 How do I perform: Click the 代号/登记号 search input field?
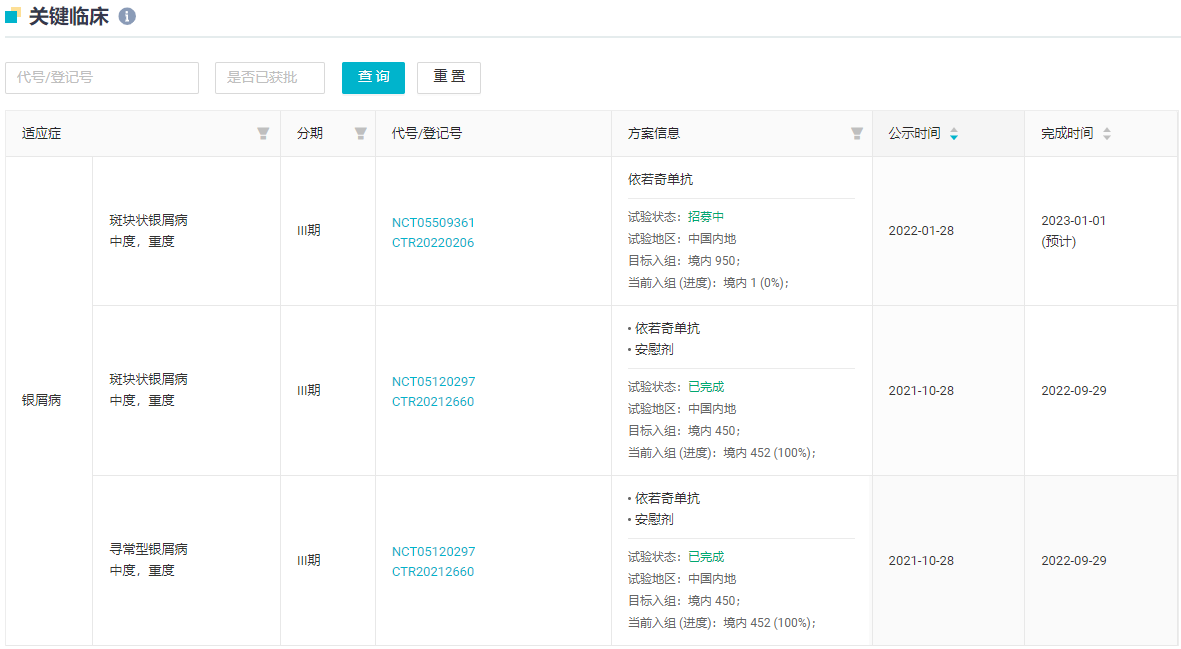pyautogui.click(x=102, y=78)
